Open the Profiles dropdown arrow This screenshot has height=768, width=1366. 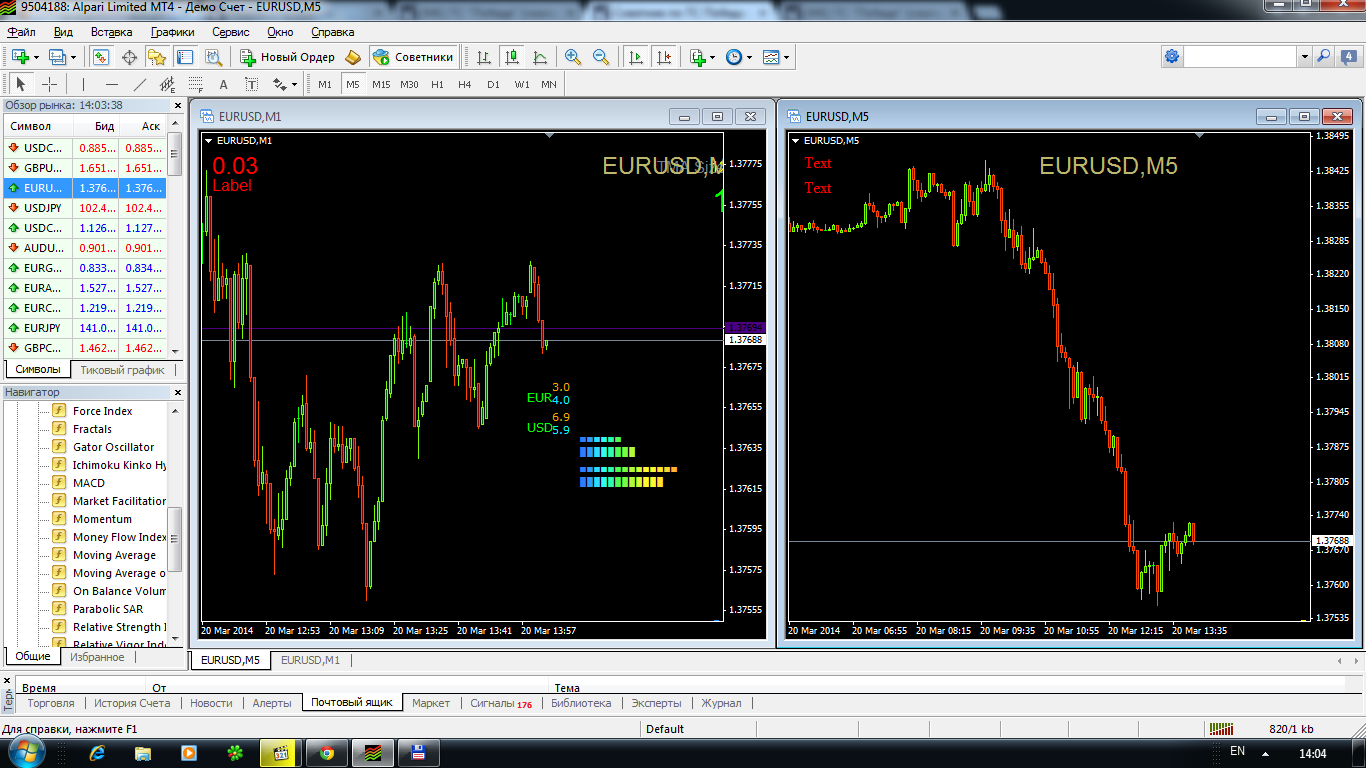73,57
